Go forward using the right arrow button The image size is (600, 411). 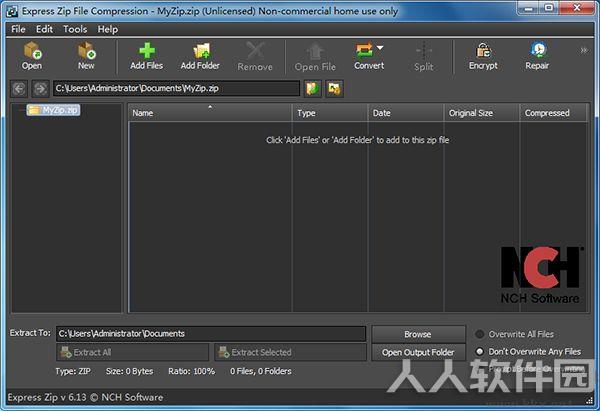tap(41, 89)
